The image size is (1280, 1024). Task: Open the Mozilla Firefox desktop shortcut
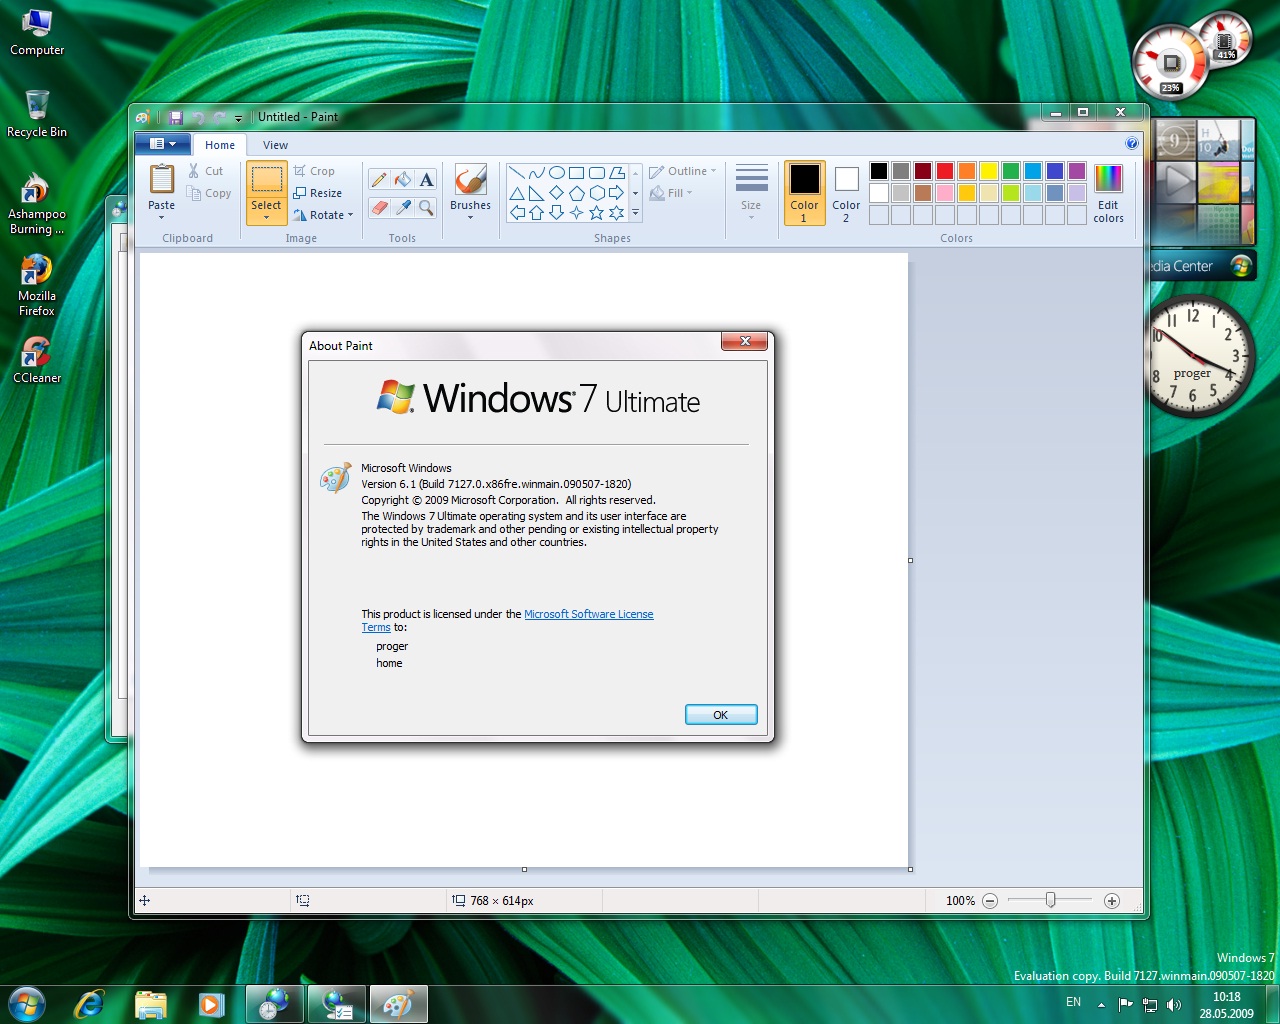(37, 285)
